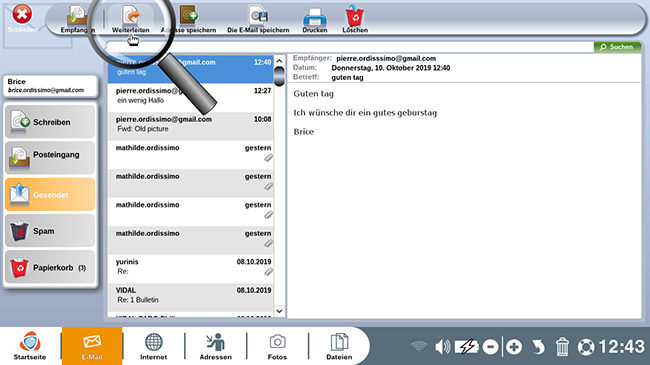Screen dimensions: 650x365
Task: Delete the email with the Löschen icon
Action: tap(354, 16)
